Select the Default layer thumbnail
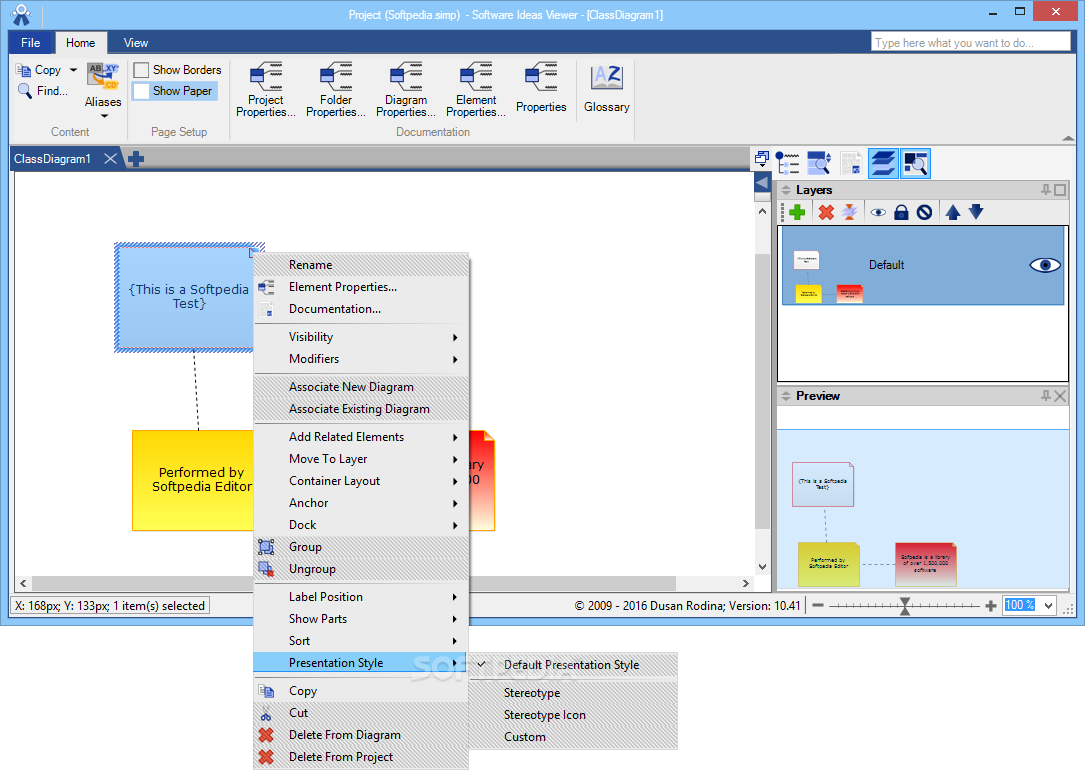The height and width of the screenshot is (770, 1085). [x=828, y=277]
